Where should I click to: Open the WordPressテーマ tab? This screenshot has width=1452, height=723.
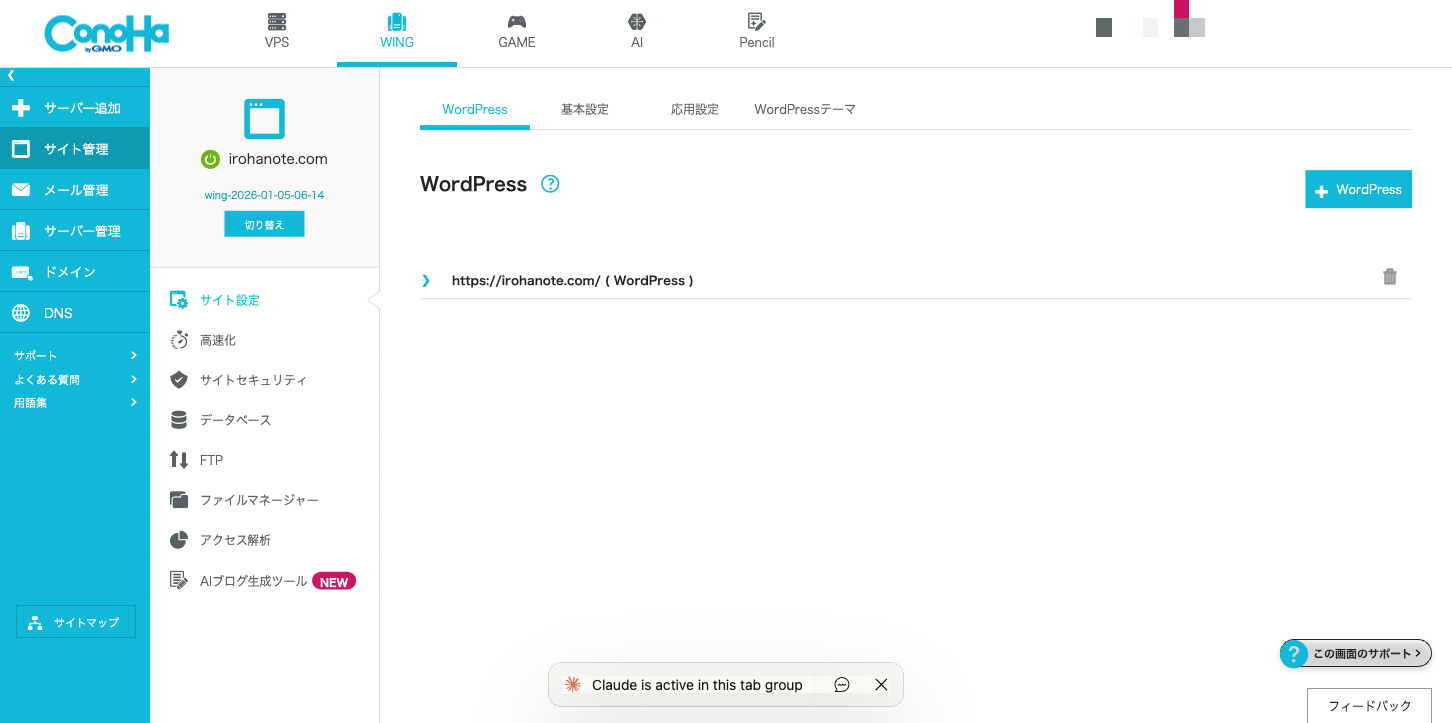pos(804,109)
